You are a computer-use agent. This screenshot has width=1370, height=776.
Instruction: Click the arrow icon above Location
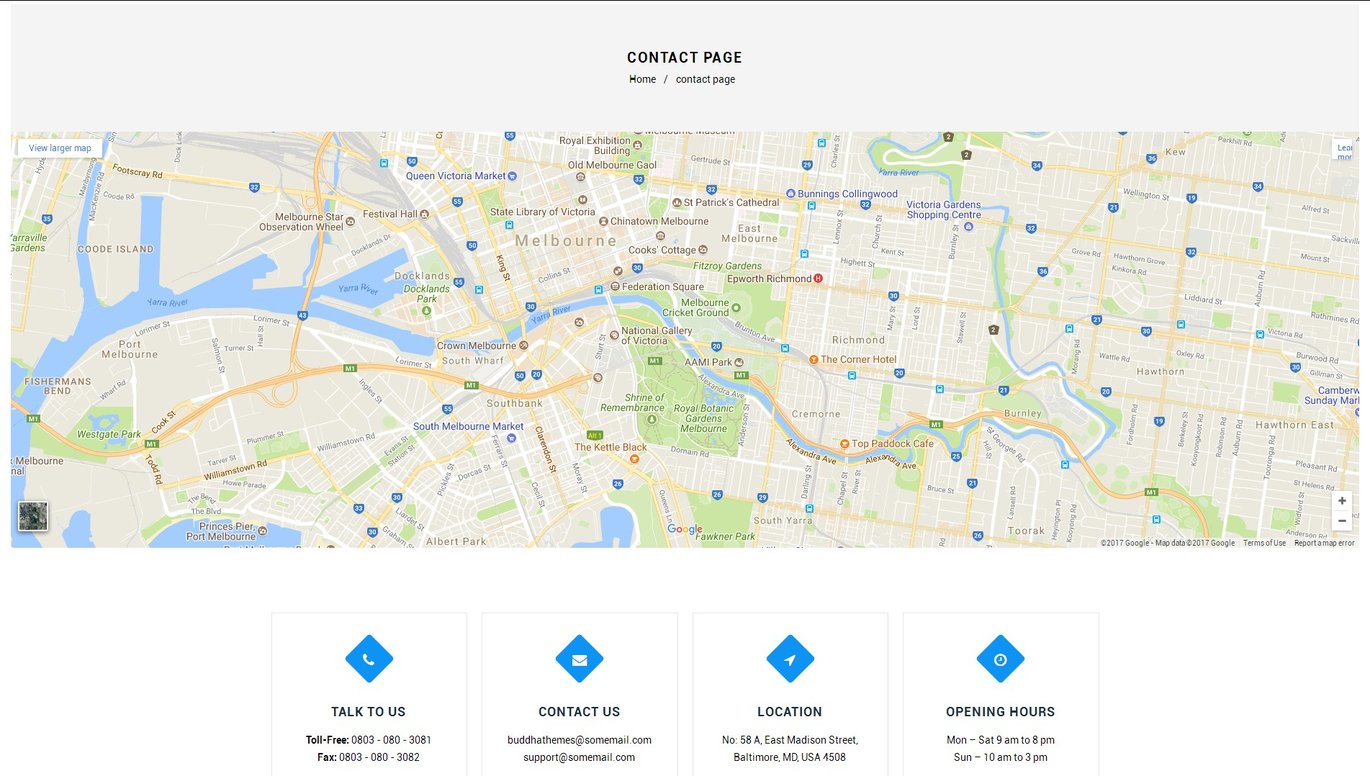790,659
